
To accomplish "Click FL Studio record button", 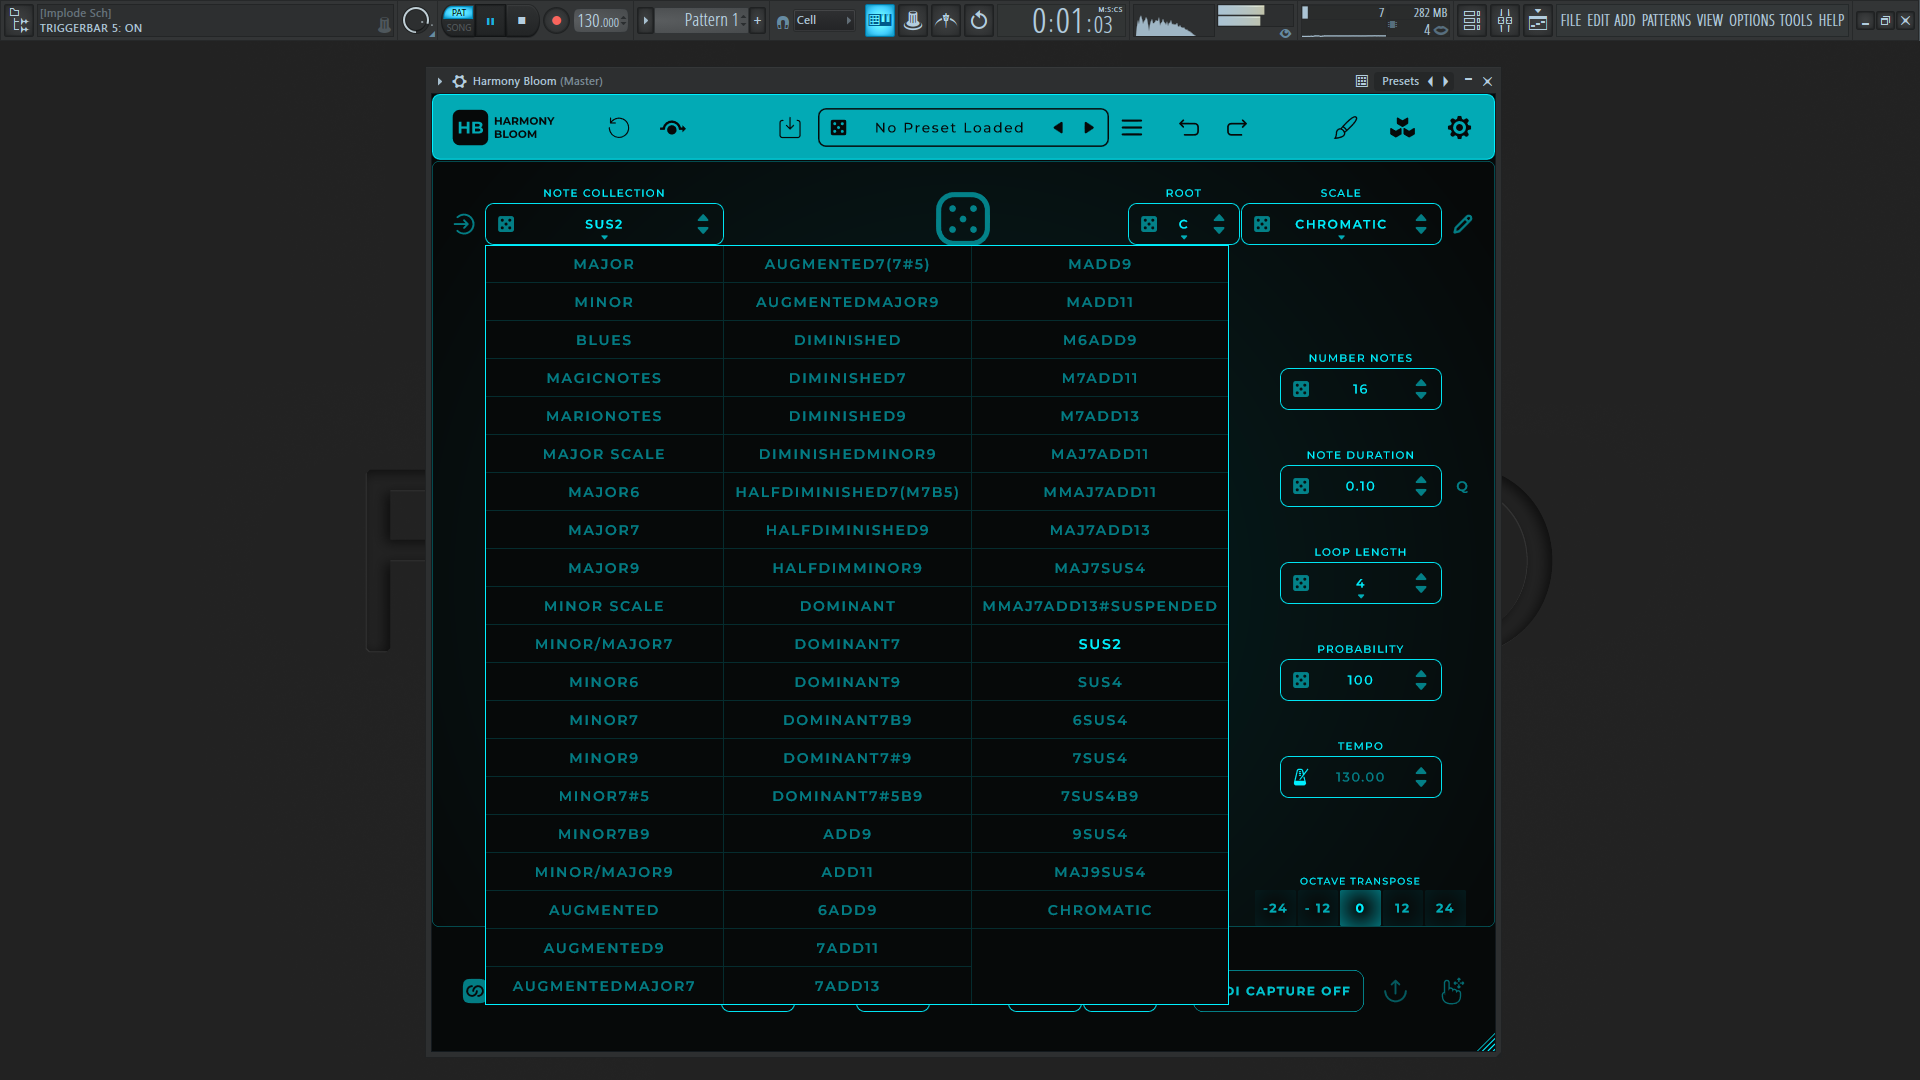I will 556,20.
